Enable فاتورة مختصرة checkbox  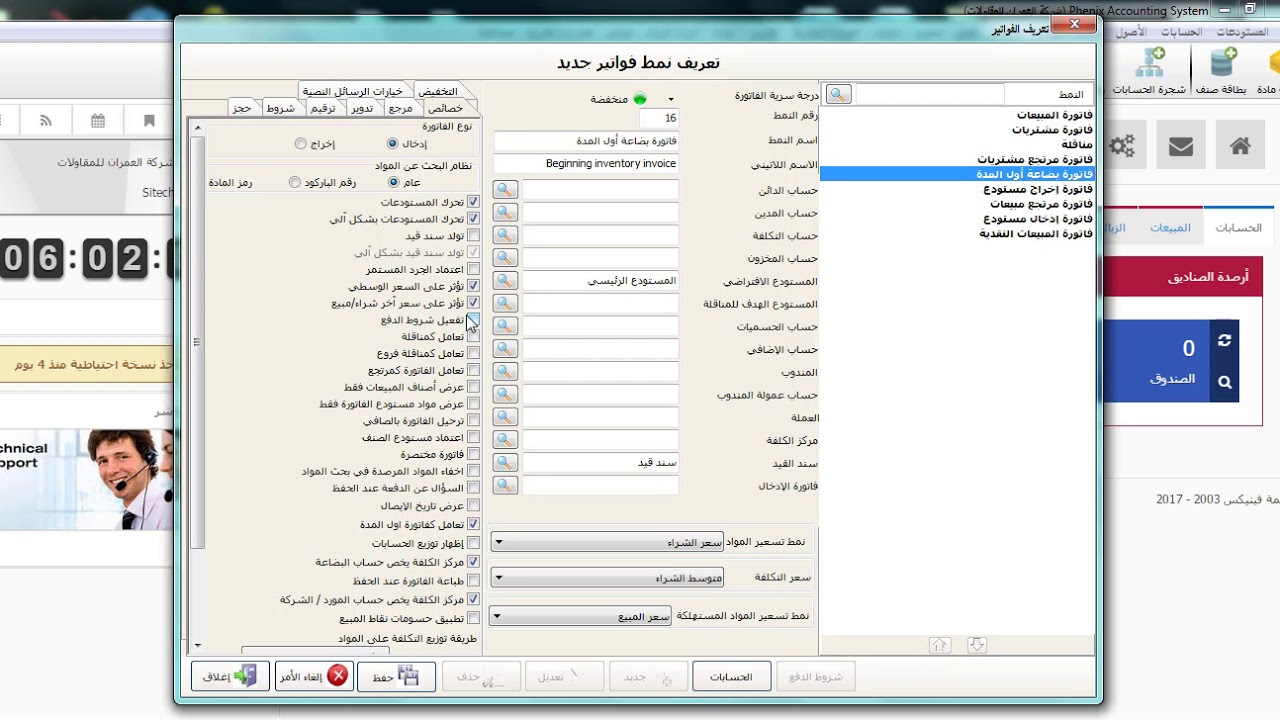(474, 454)
